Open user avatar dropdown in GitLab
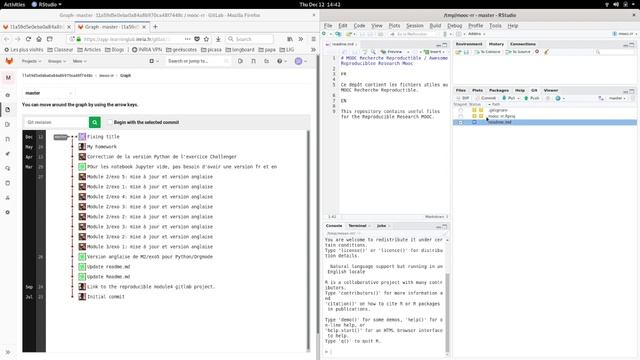 tap(300, 61)
